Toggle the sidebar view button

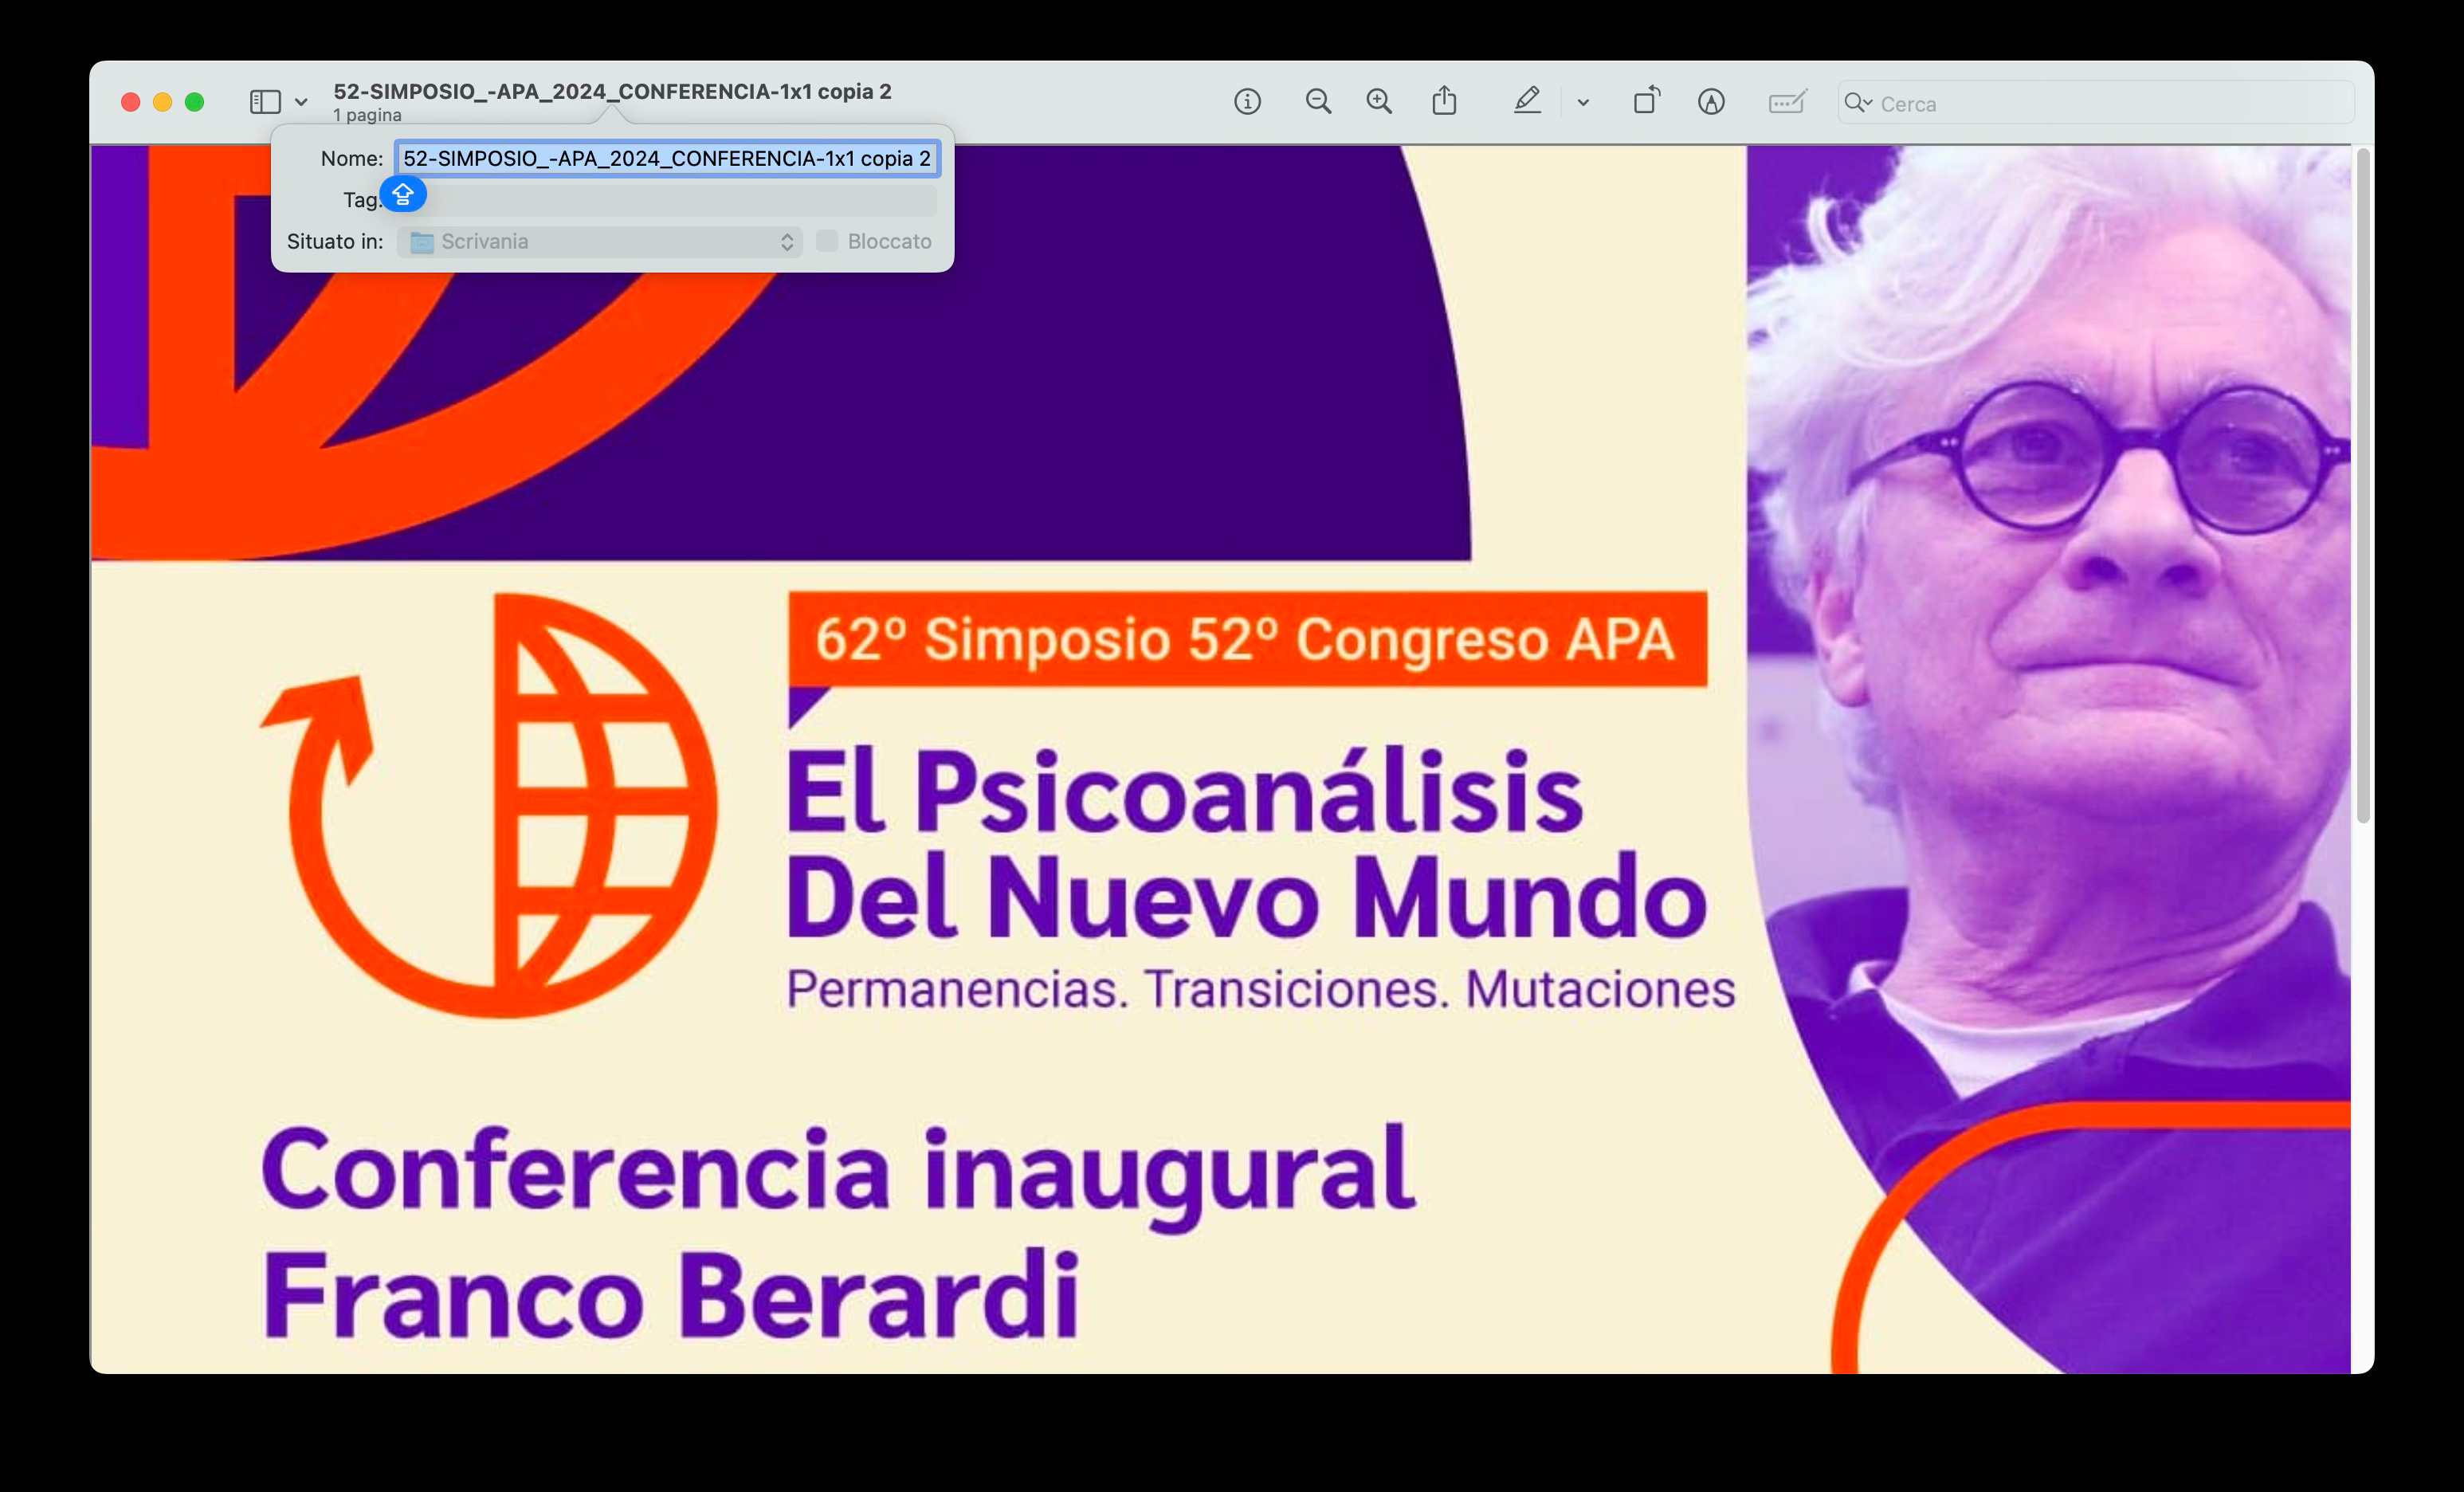pyautogui.click(x=265, y=102)
